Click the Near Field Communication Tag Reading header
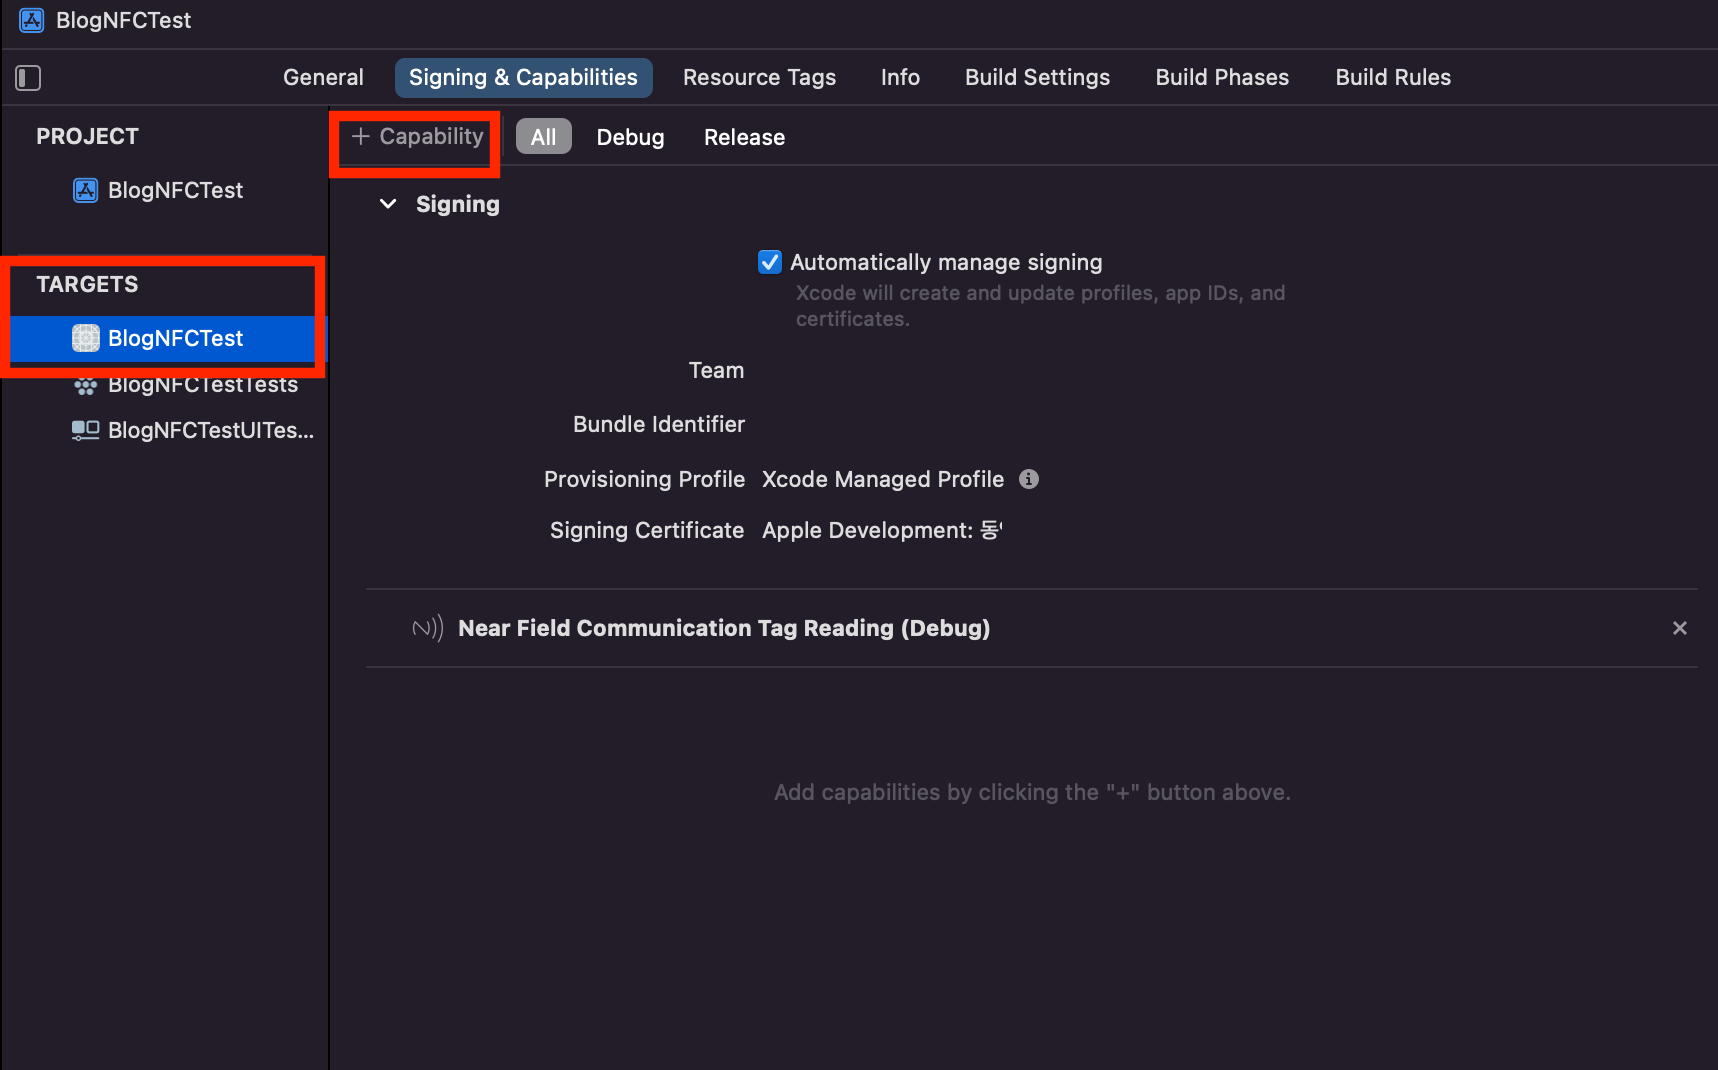This screenshot has width=1718, height=1070. coord(724,628)
